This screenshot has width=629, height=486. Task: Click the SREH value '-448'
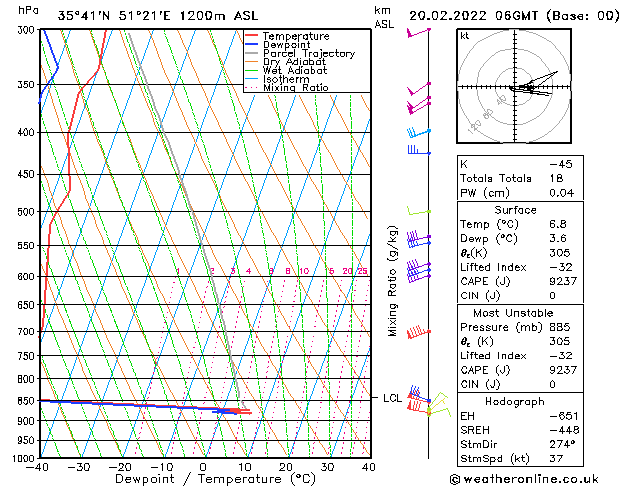point(564,430)
